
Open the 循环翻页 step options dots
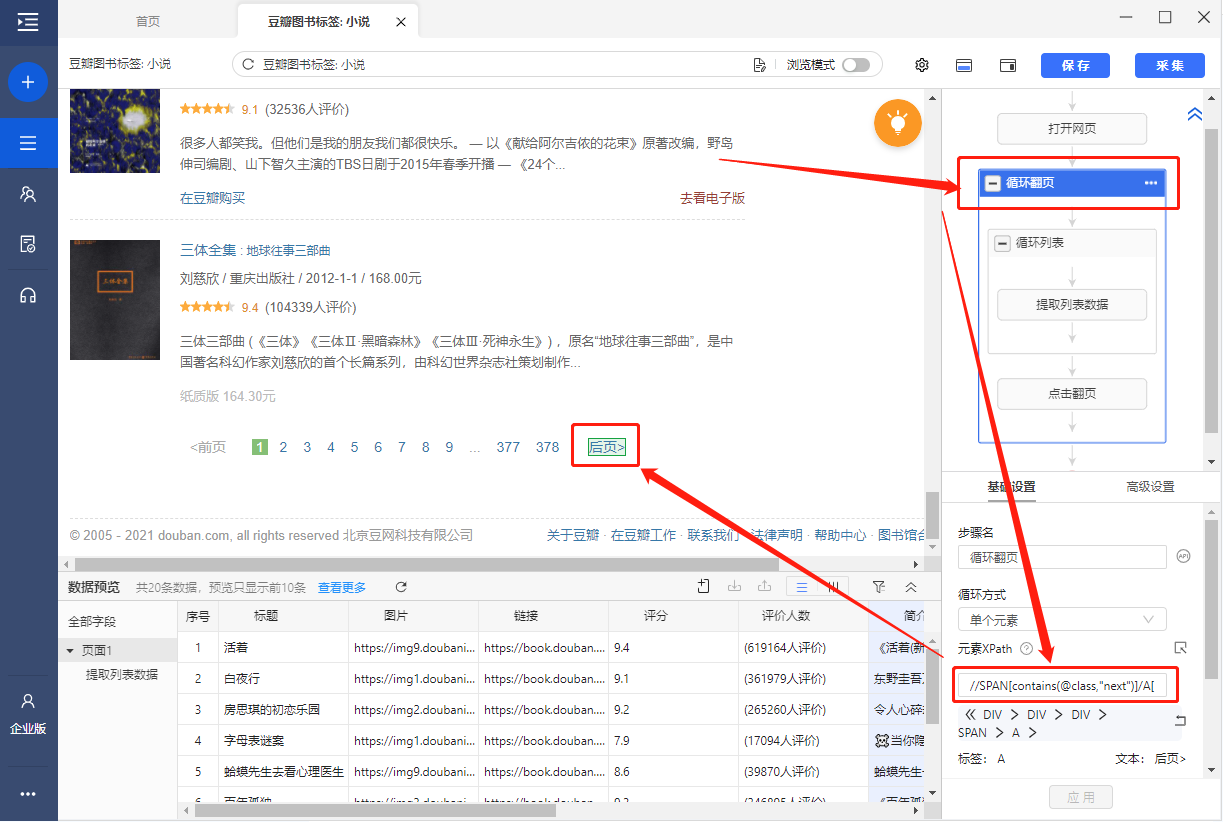point(1151,183)
